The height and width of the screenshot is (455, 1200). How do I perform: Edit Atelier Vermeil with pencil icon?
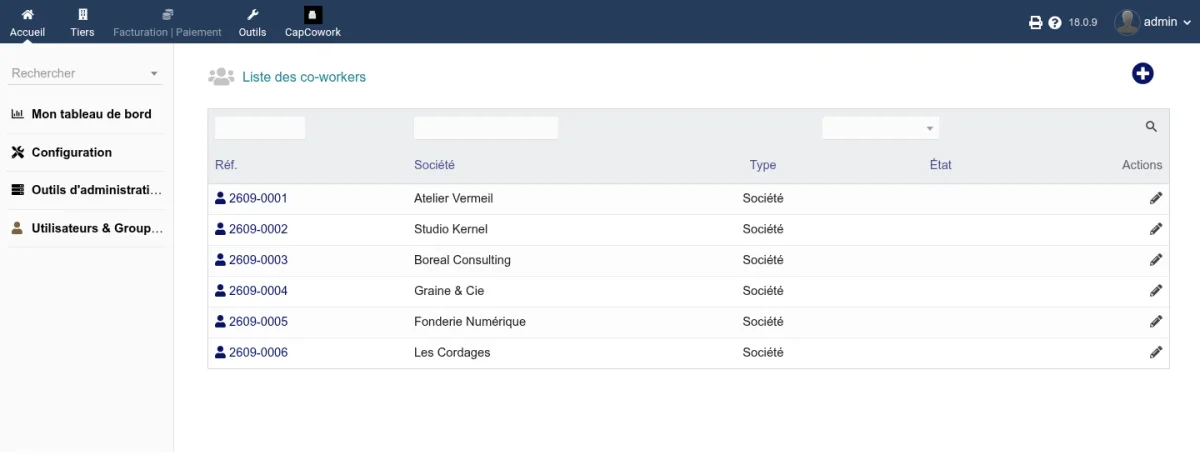pyautogui.click(x=1156, y=198)
